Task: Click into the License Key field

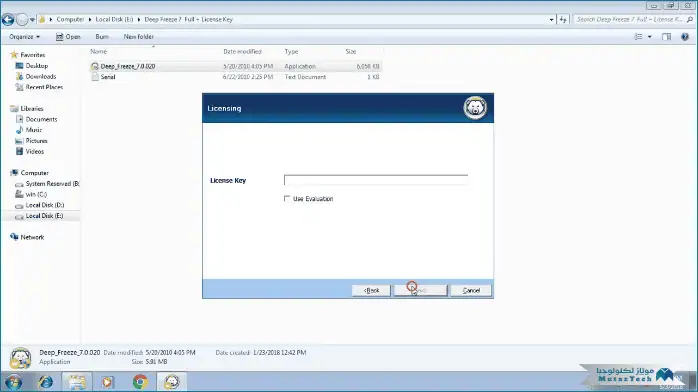Action: point(376,180)
